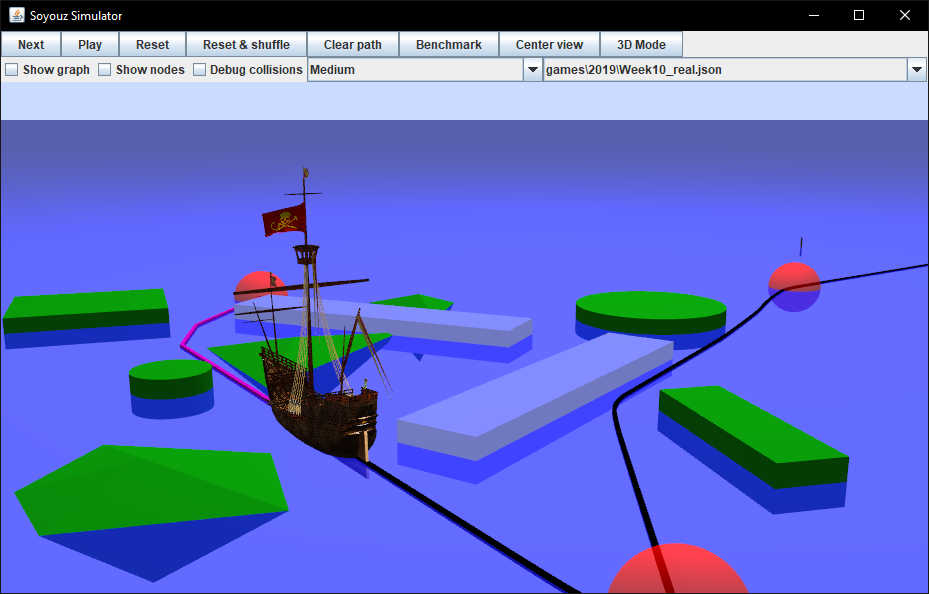Screen dimensions: 929x594
Task: Click Center view
Action: point(549,44)
